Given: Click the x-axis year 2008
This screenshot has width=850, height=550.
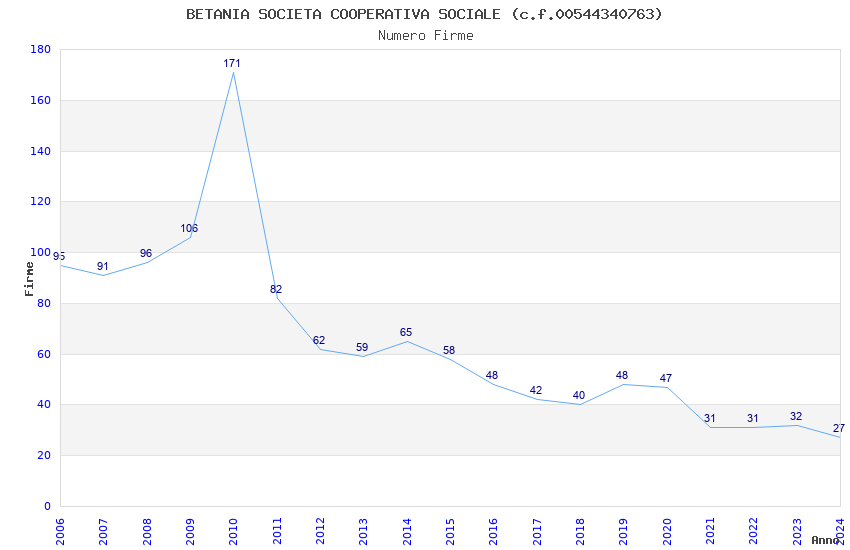Looking at the screenshot, I should click(x=146, y=532).
